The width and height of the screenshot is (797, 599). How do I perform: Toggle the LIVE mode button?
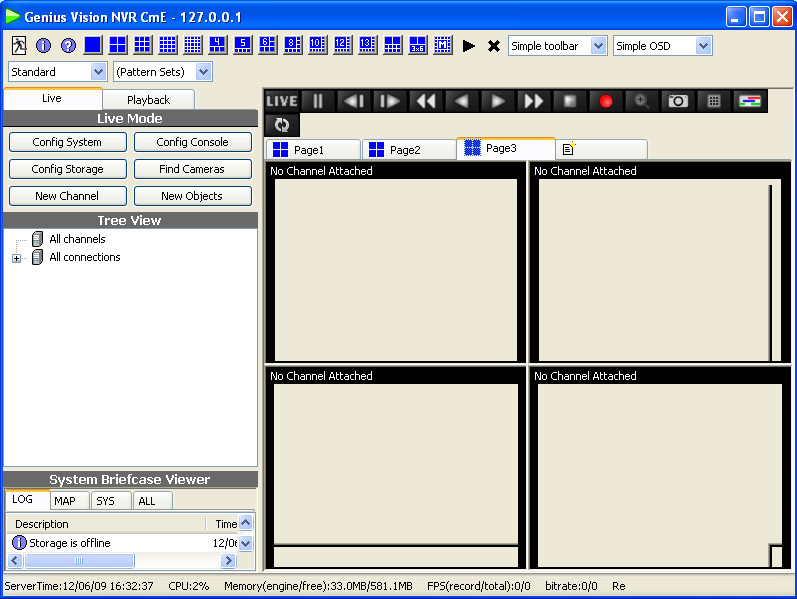point(282,101)
